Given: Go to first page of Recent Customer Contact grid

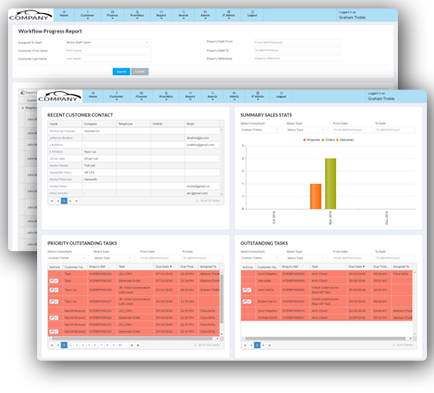Looking at the screenshot, I should click(x=52, y=201).
